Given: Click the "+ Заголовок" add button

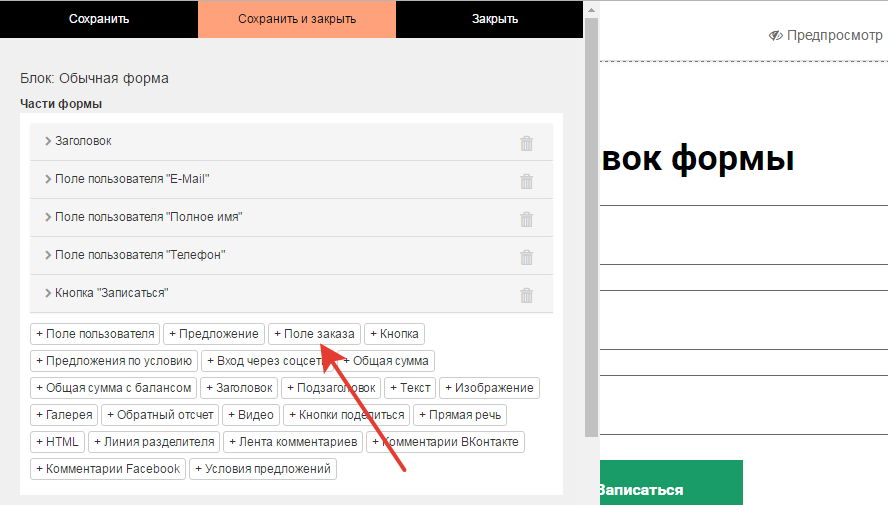Looking at the screenshot, I should coord(239,388).
